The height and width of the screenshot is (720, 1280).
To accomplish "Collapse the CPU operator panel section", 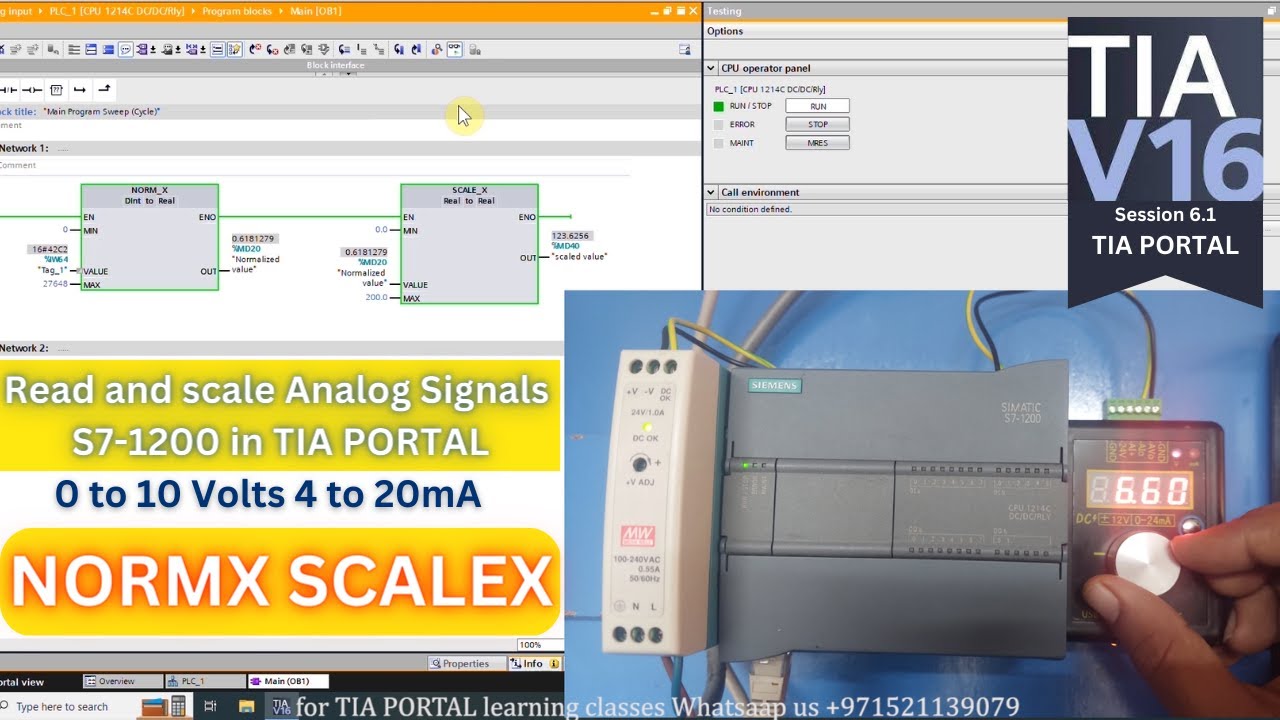I will tap(711, 68).
